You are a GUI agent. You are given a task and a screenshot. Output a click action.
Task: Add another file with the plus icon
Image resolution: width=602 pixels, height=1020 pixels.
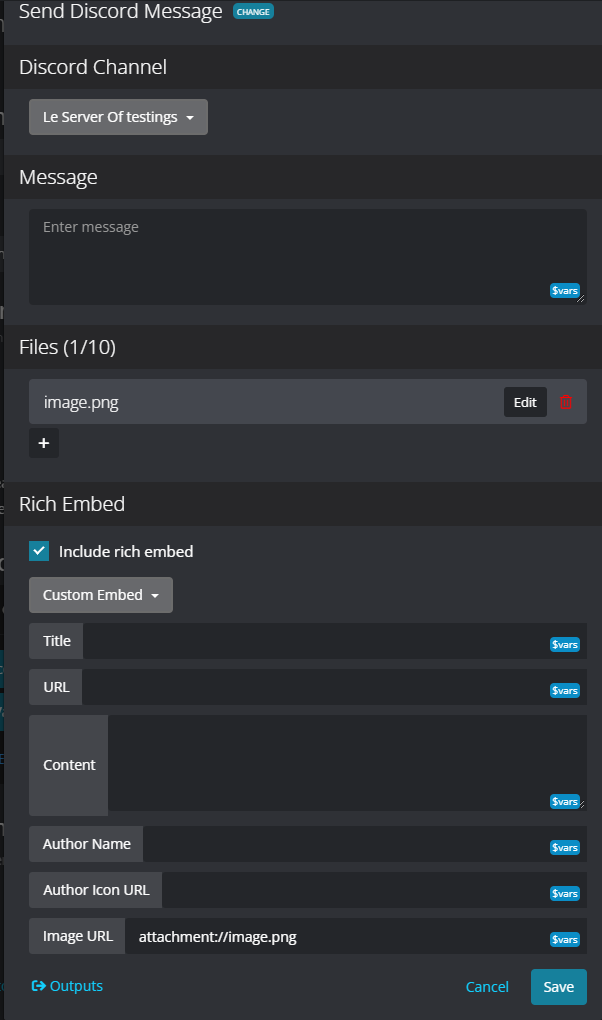[43, 443]
